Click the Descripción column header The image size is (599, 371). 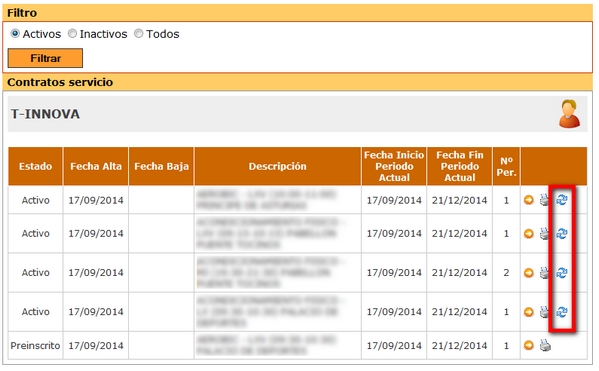pos(278,166)
